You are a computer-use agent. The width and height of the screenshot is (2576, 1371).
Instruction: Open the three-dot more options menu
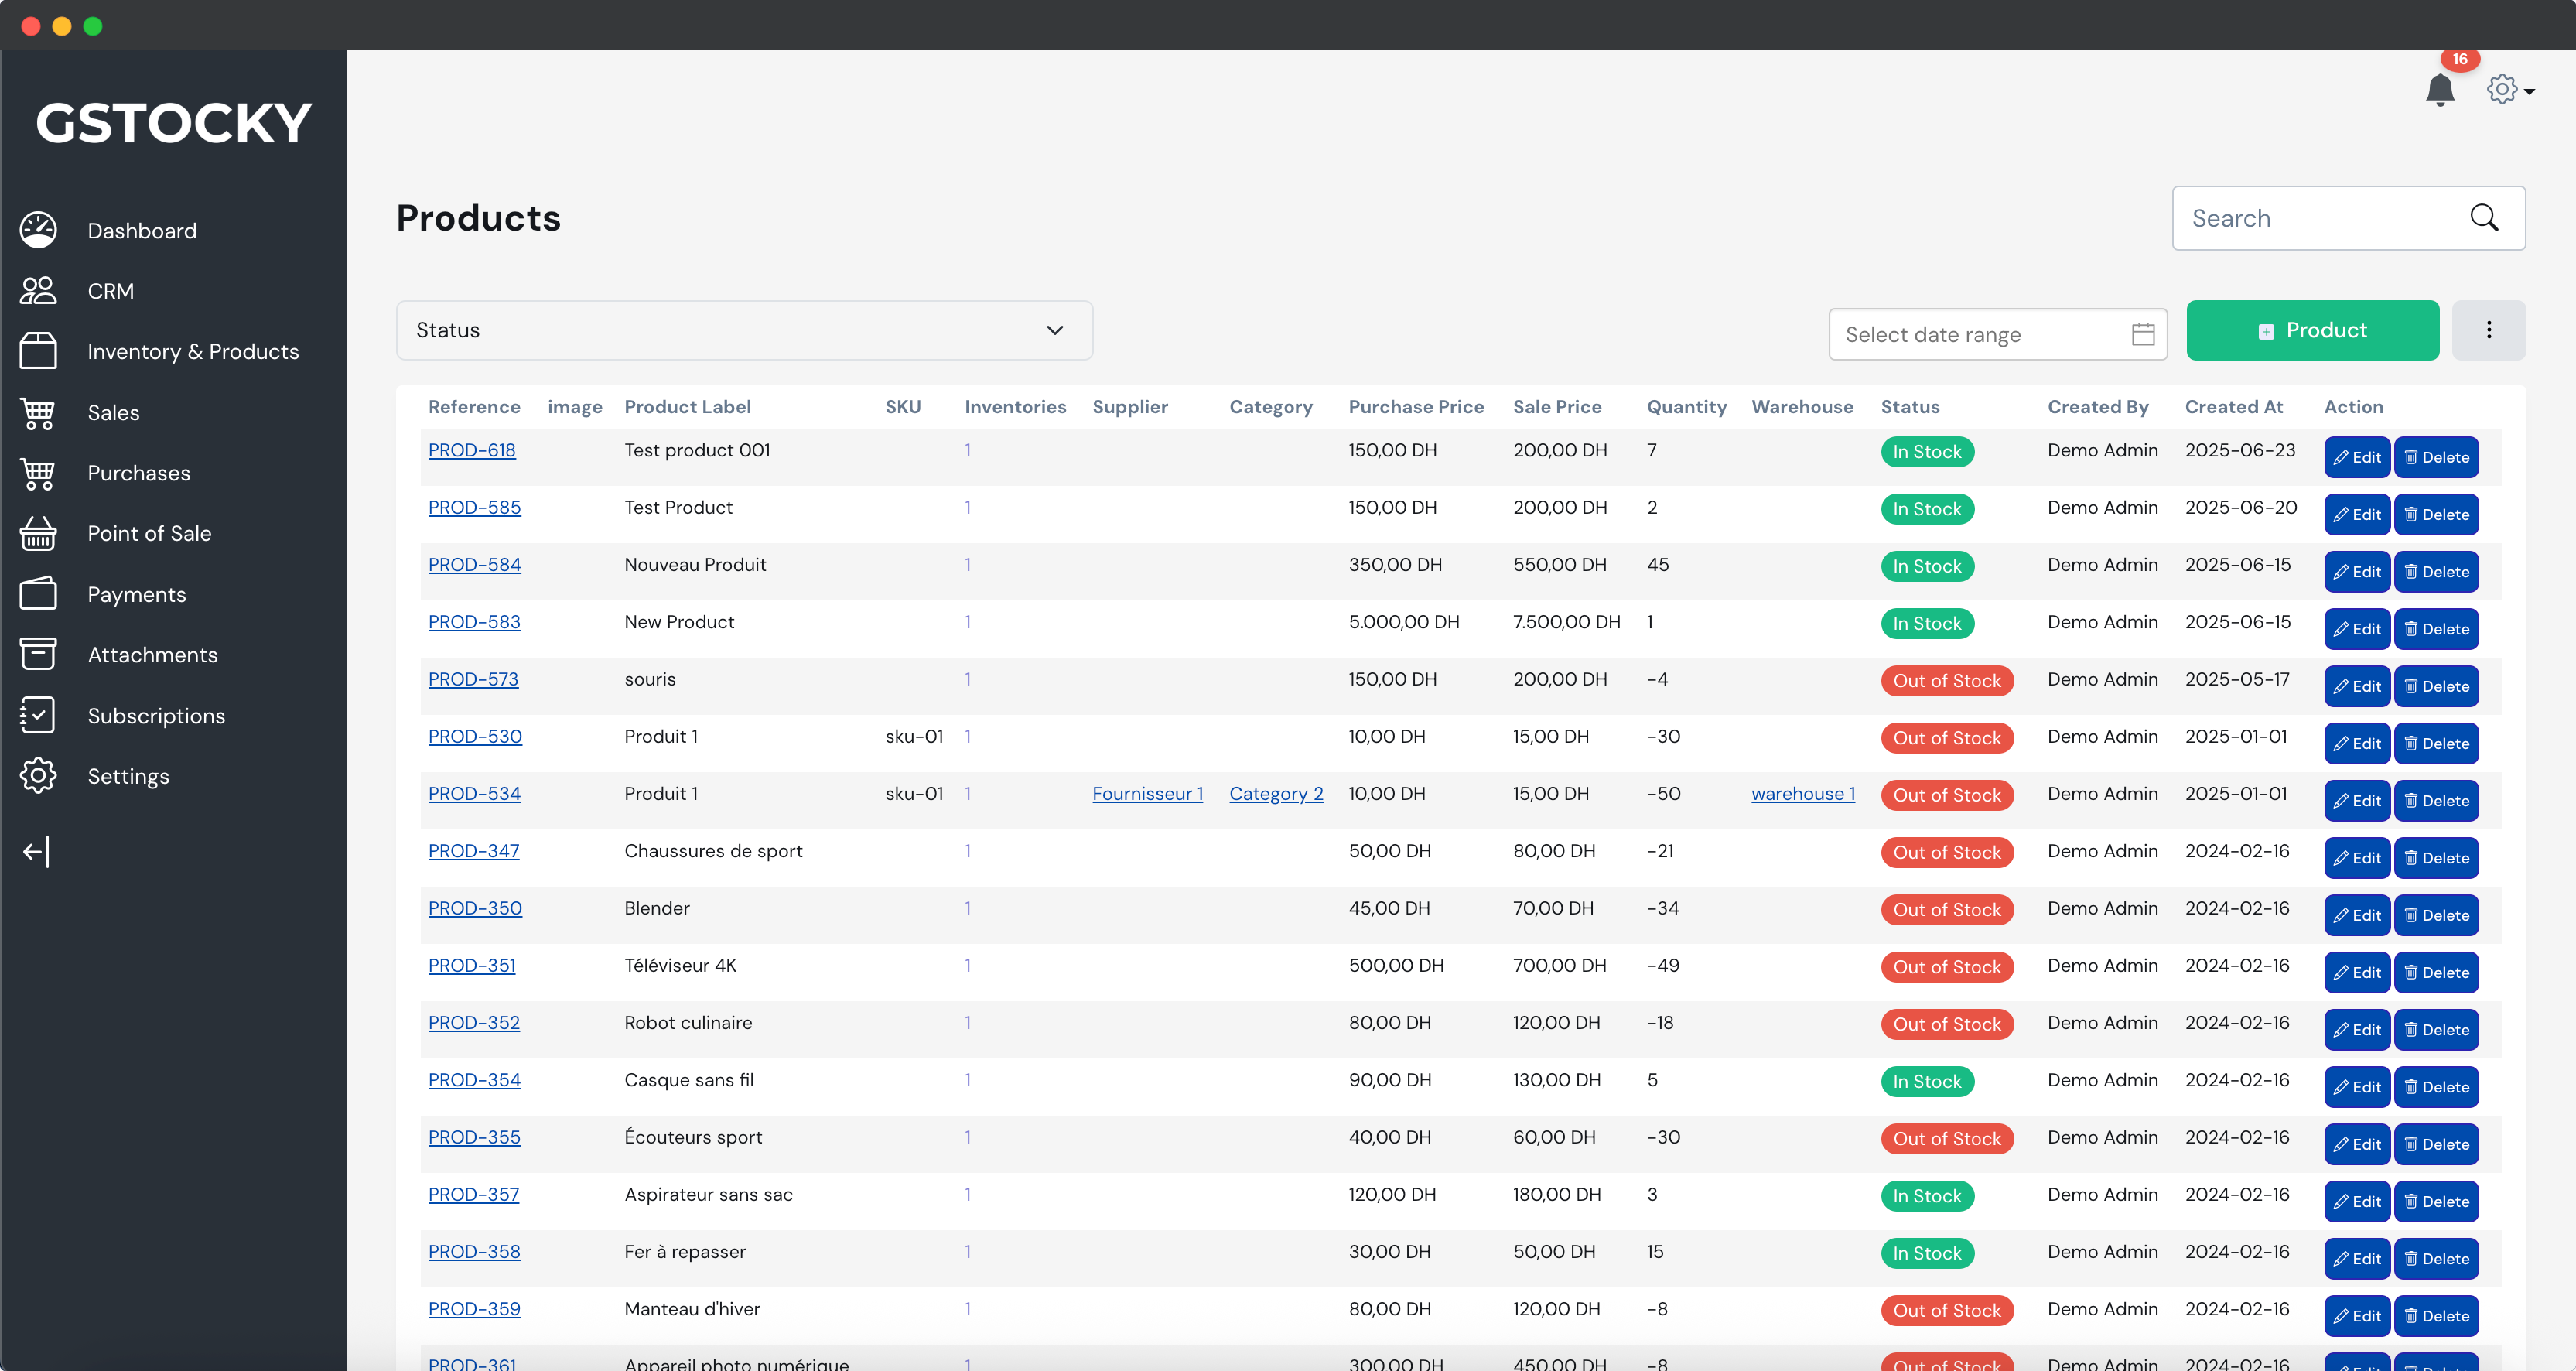[x=2489, y=330]
